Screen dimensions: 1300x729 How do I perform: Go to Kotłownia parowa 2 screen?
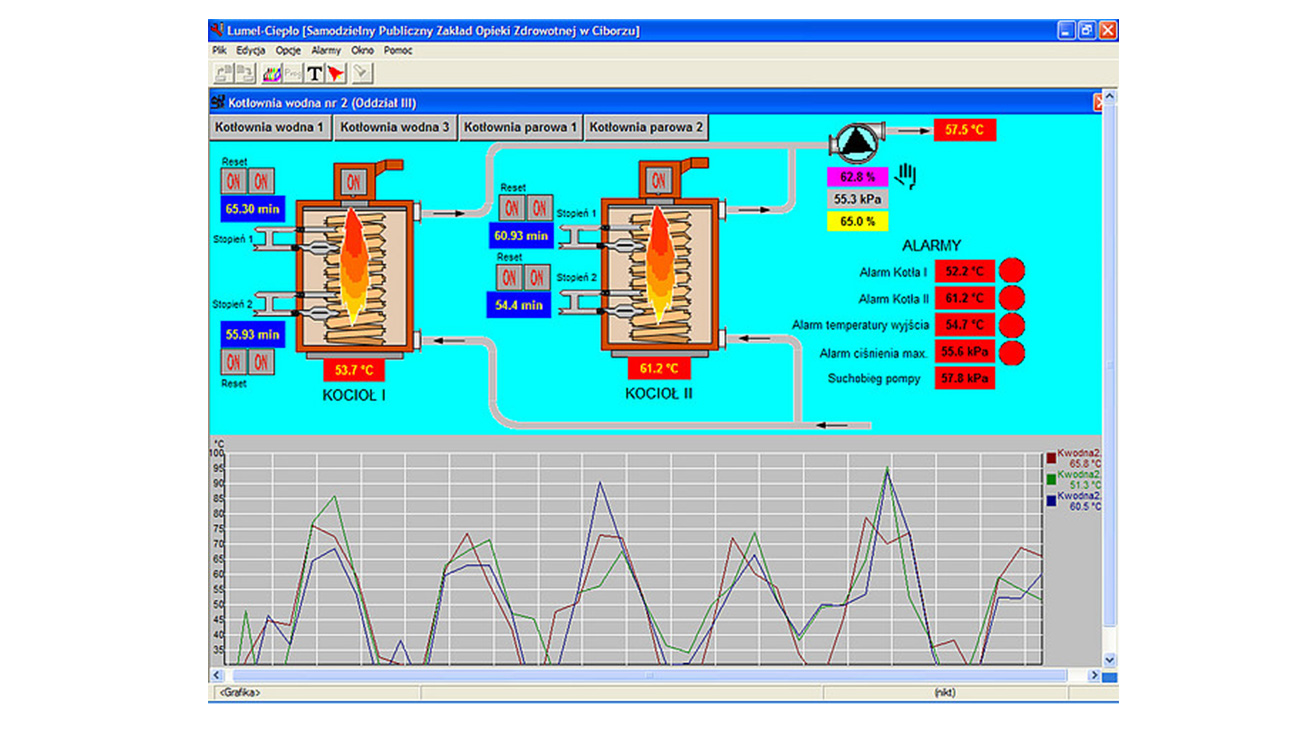pos(646,128)
